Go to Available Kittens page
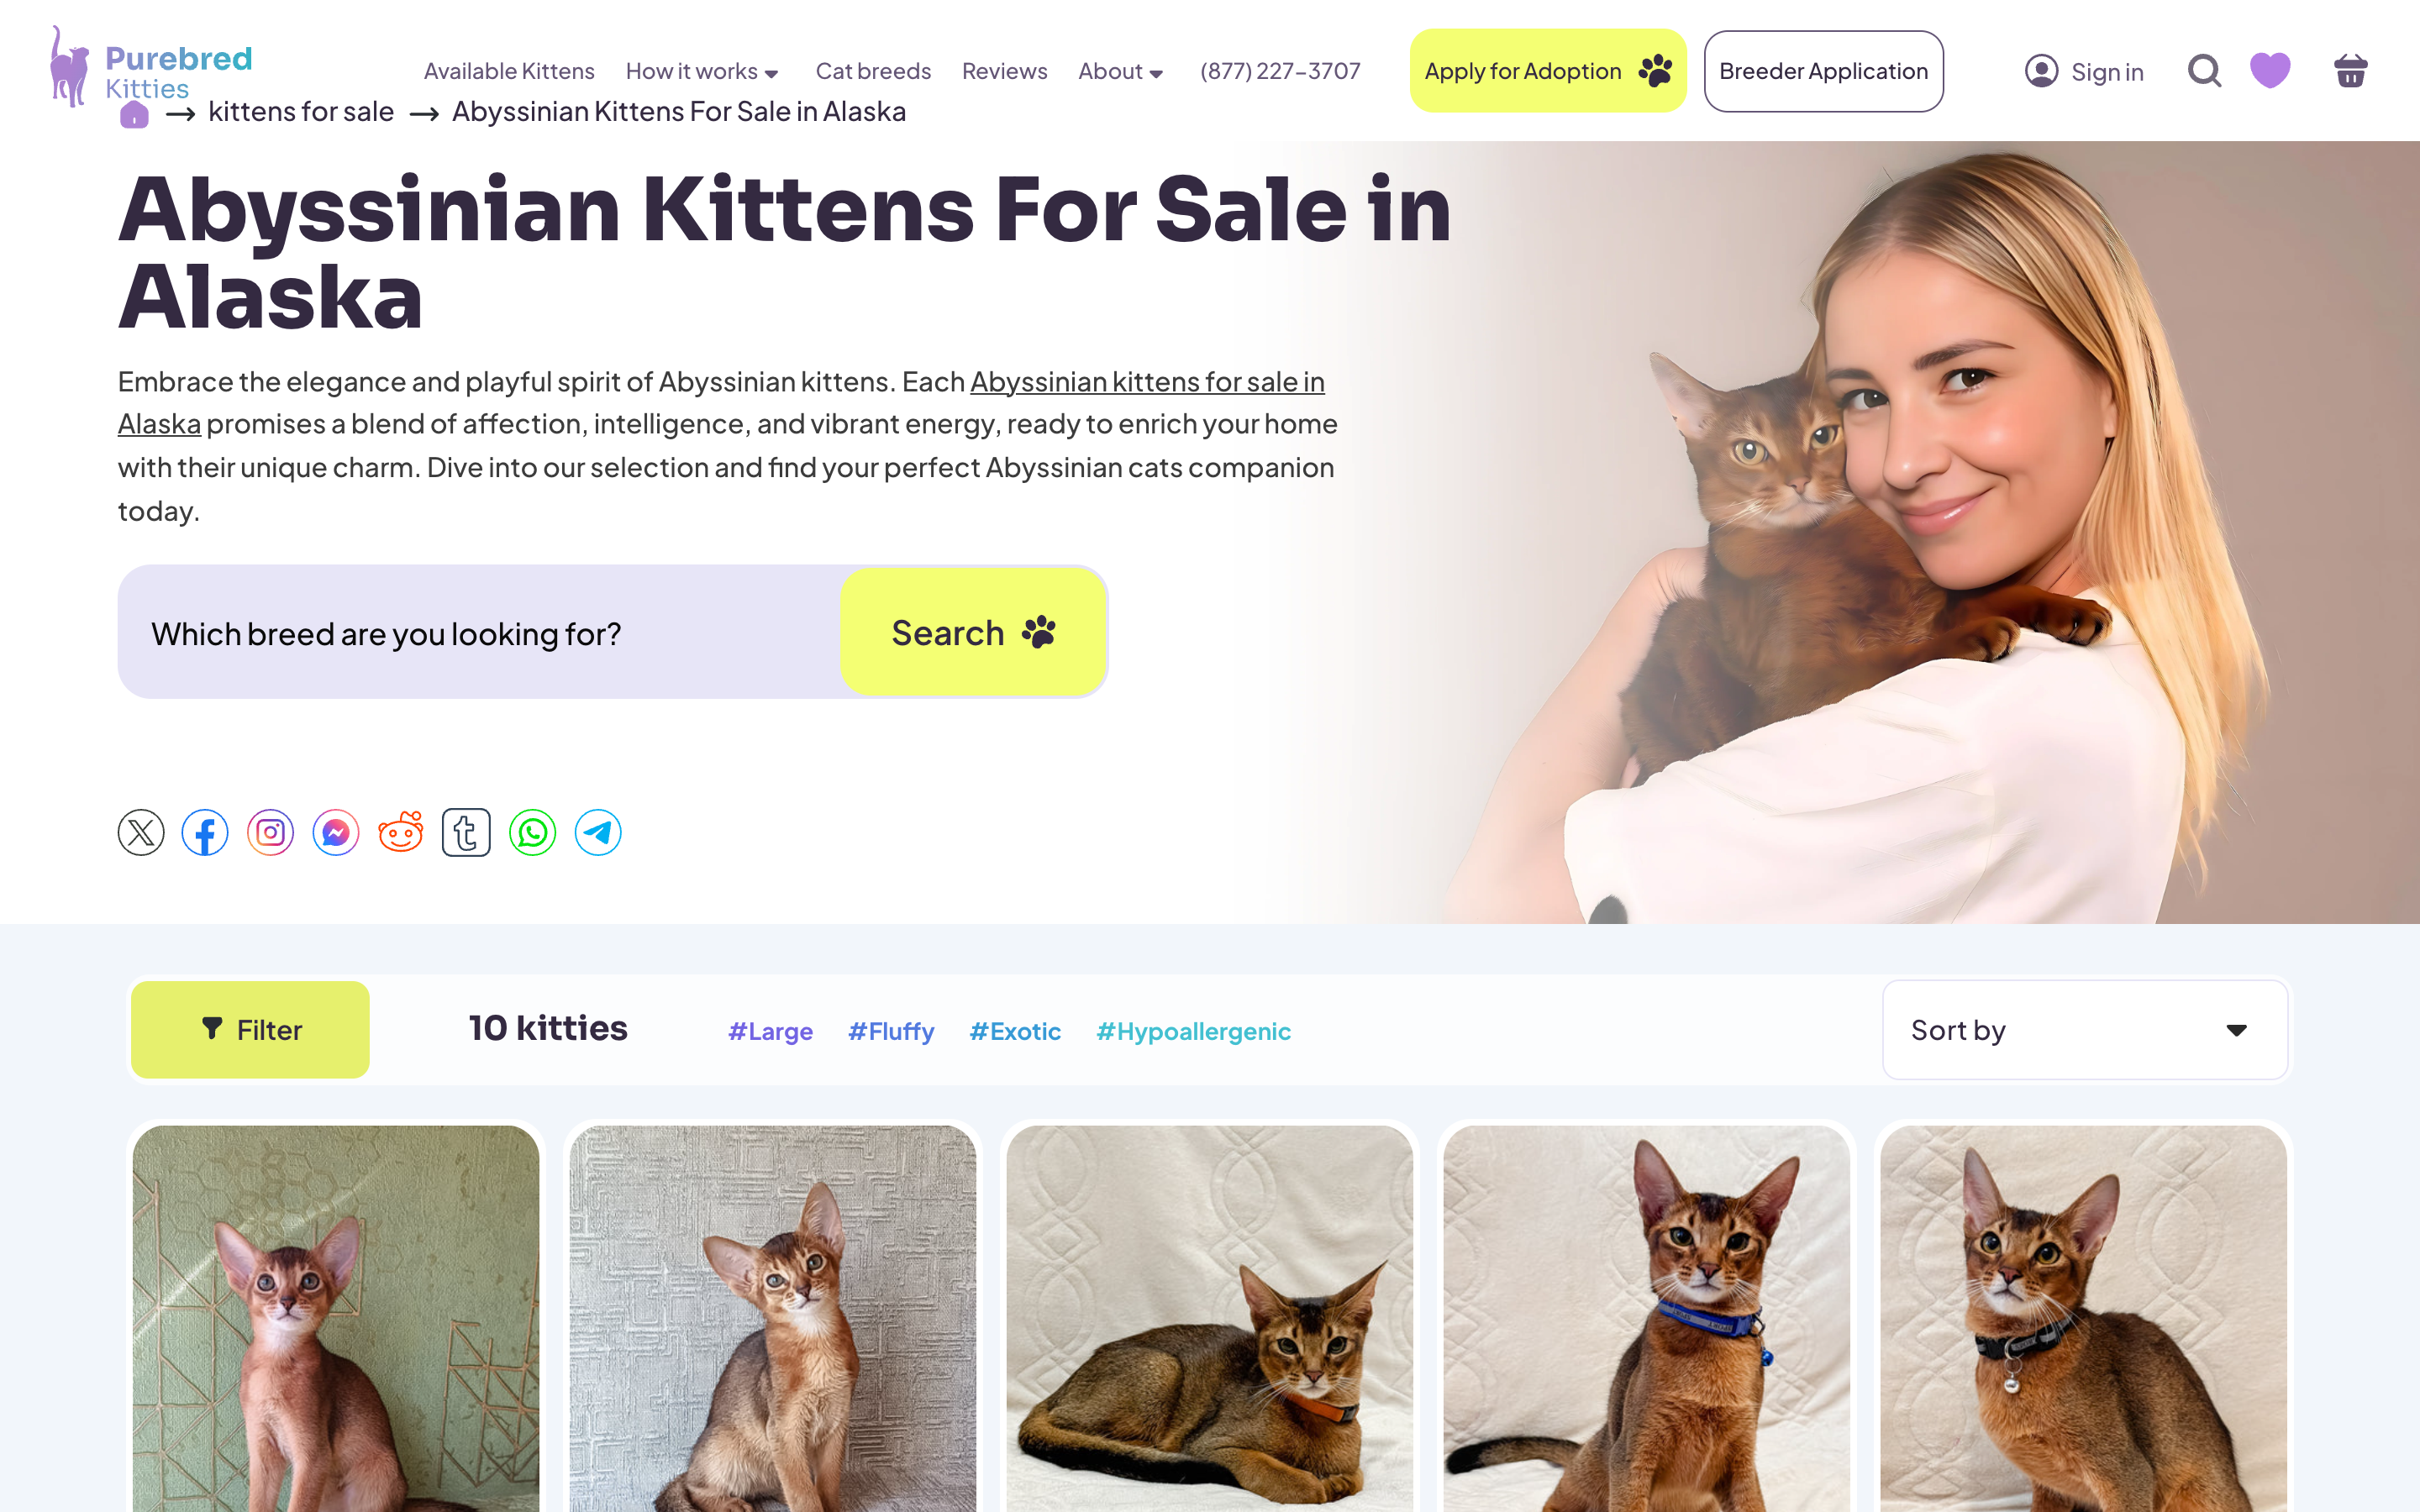2420x1512 pixels. [509, 71]
